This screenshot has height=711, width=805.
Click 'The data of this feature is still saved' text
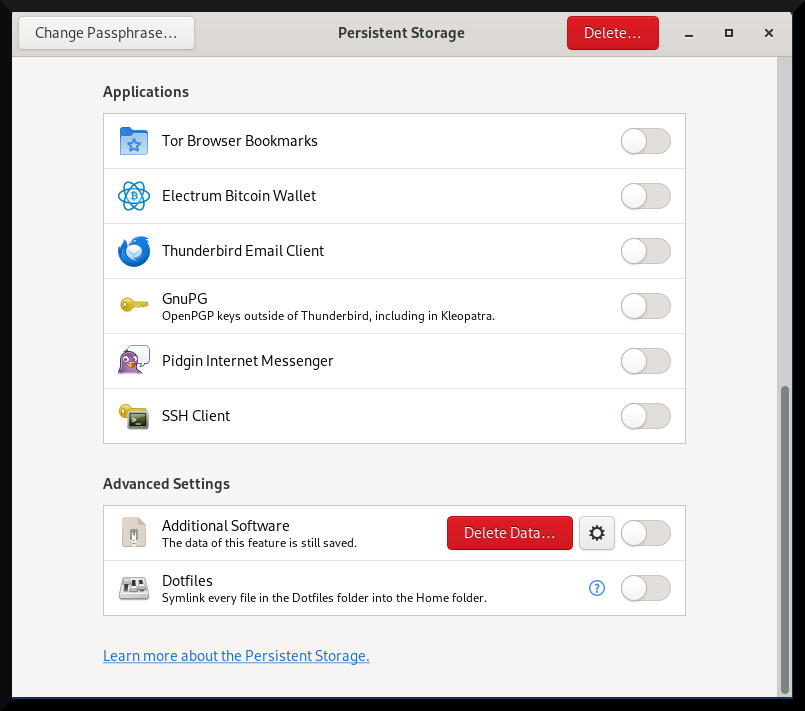click(259, 543)
